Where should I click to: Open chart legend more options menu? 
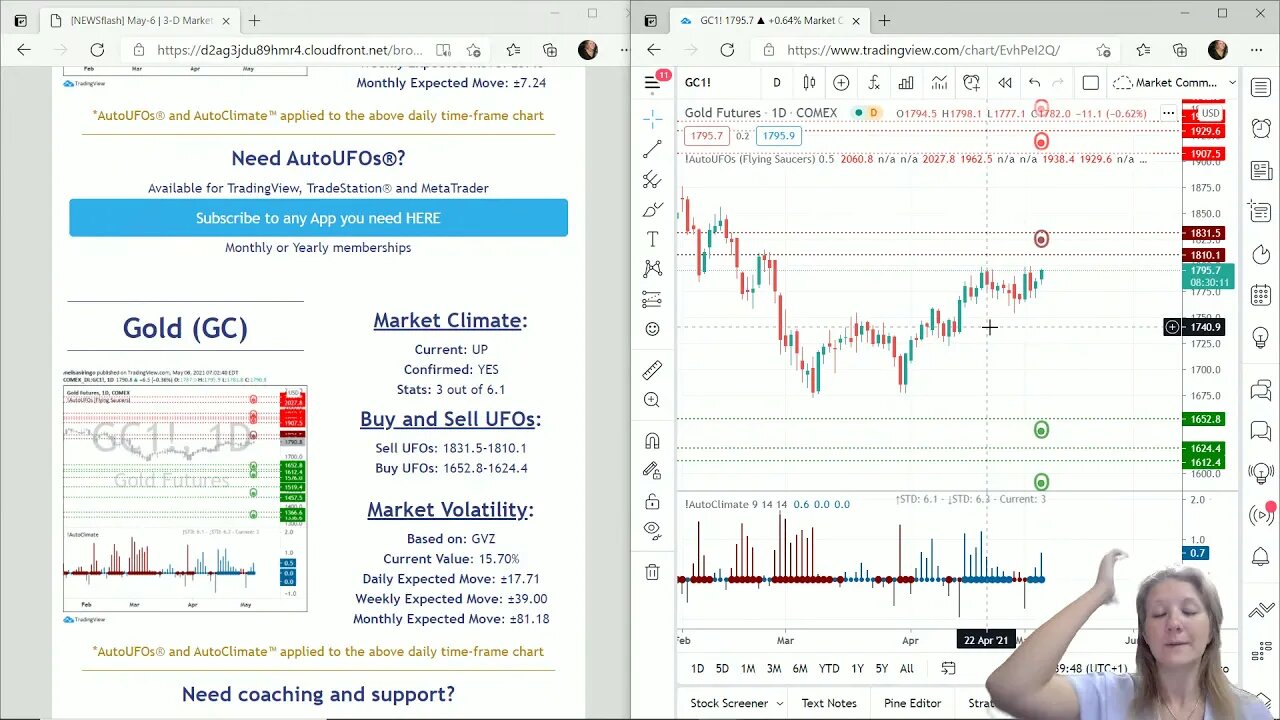point(1167,113)
